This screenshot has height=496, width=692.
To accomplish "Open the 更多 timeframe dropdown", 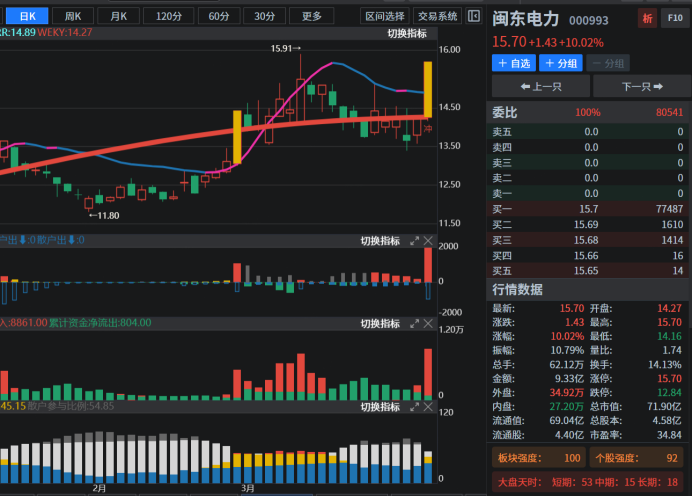I will coord(312,16).
